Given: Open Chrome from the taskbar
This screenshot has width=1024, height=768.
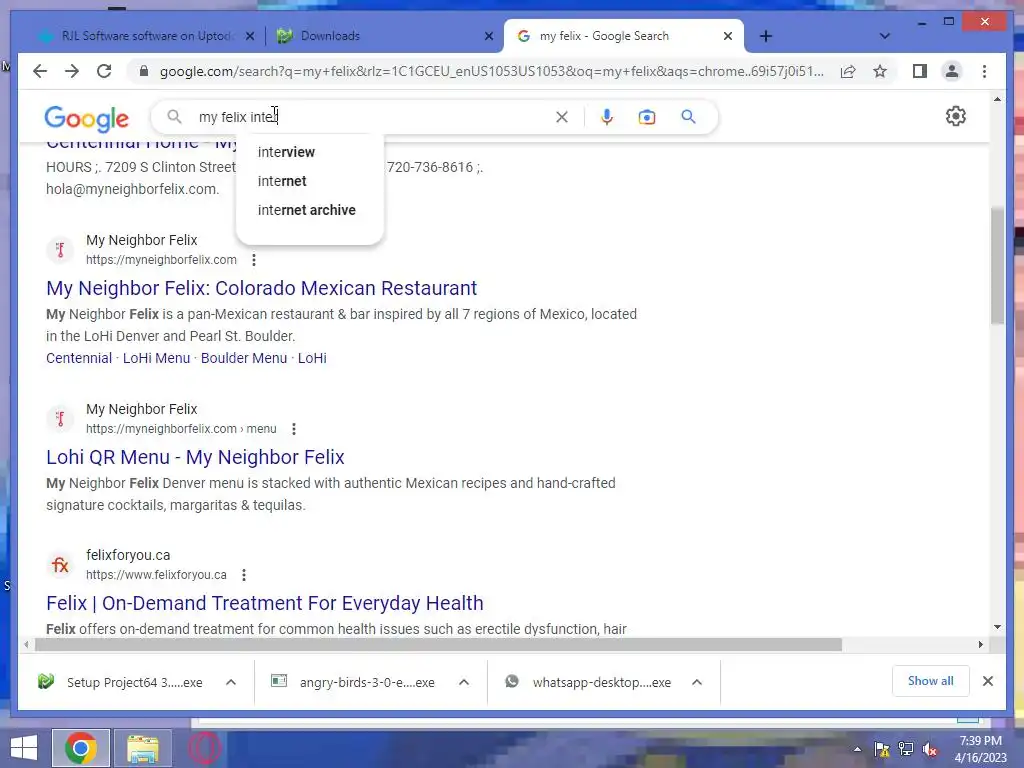Looking at the screenshot, I should coord(80,748).
